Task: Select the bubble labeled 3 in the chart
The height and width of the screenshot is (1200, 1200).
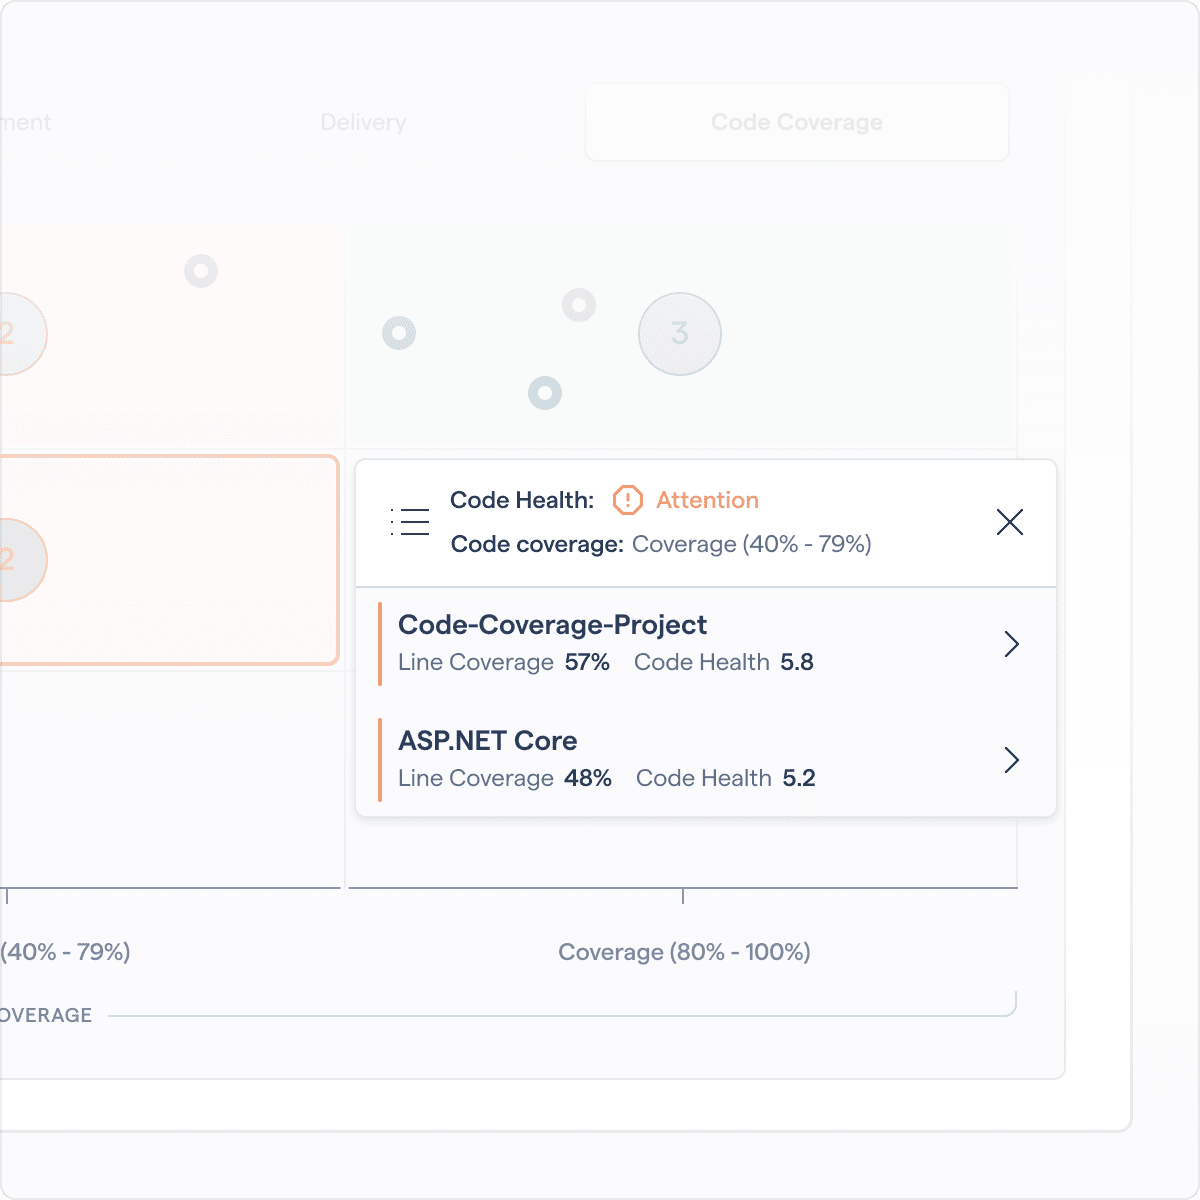Action: [x=680, y=333]
